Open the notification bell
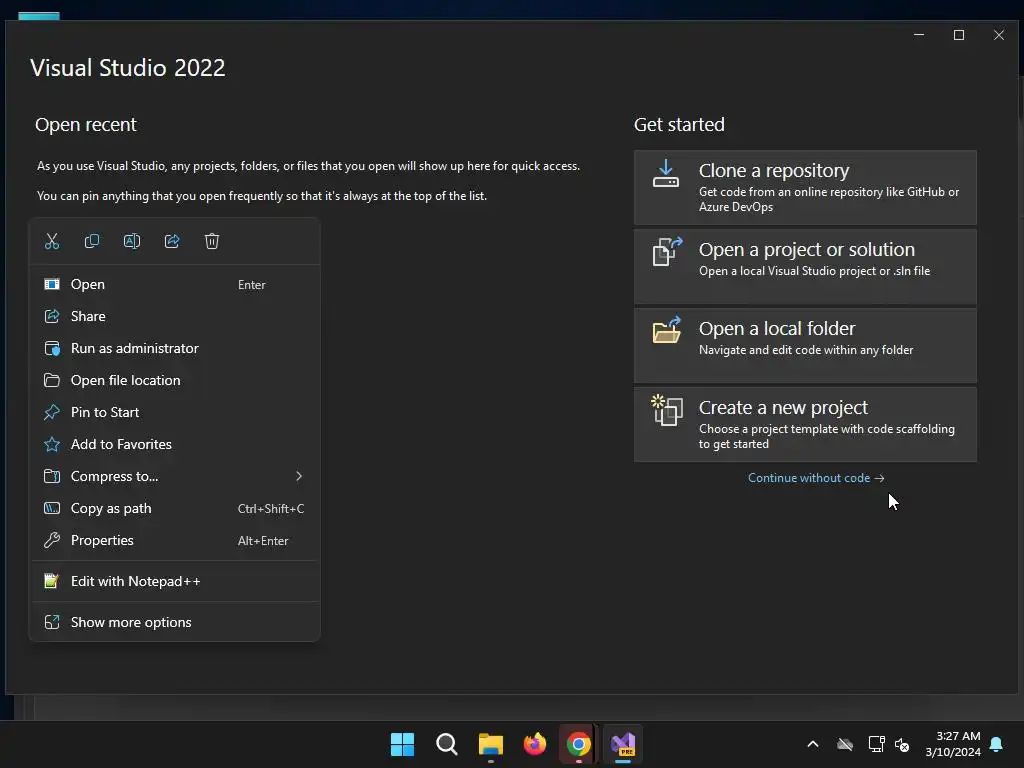The image size is (1024, 768). click(997, 744)
